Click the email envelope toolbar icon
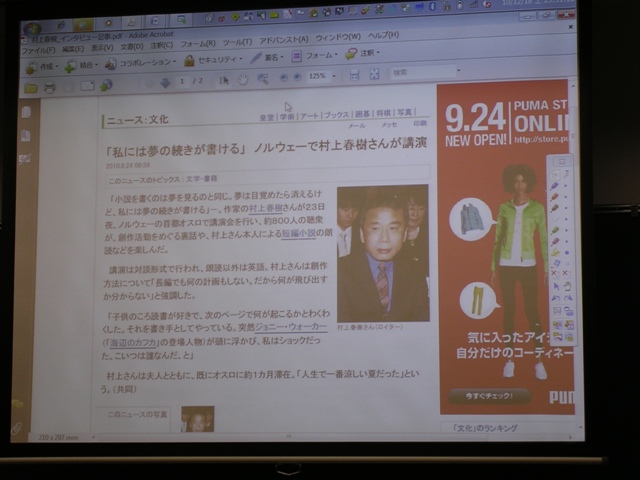 [87, 86]
